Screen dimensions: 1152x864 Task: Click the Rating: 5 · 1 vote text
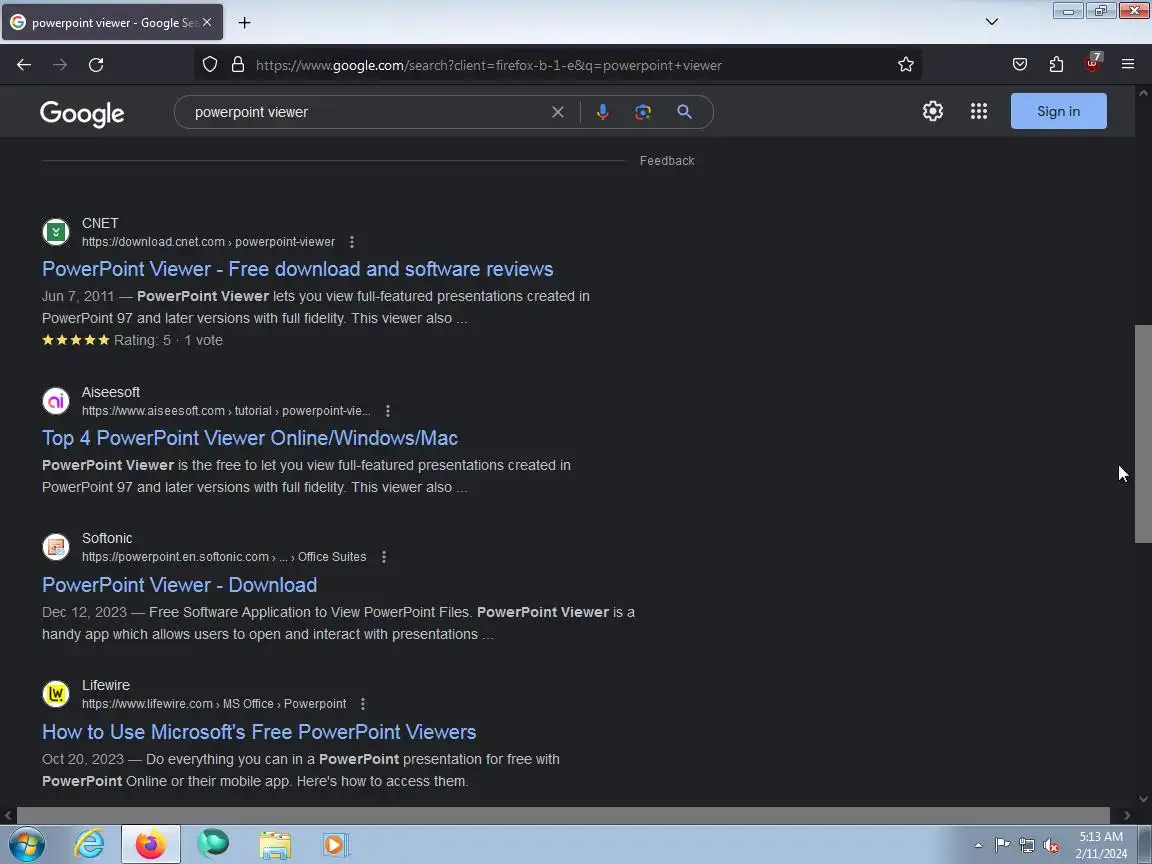click(168, 340)
